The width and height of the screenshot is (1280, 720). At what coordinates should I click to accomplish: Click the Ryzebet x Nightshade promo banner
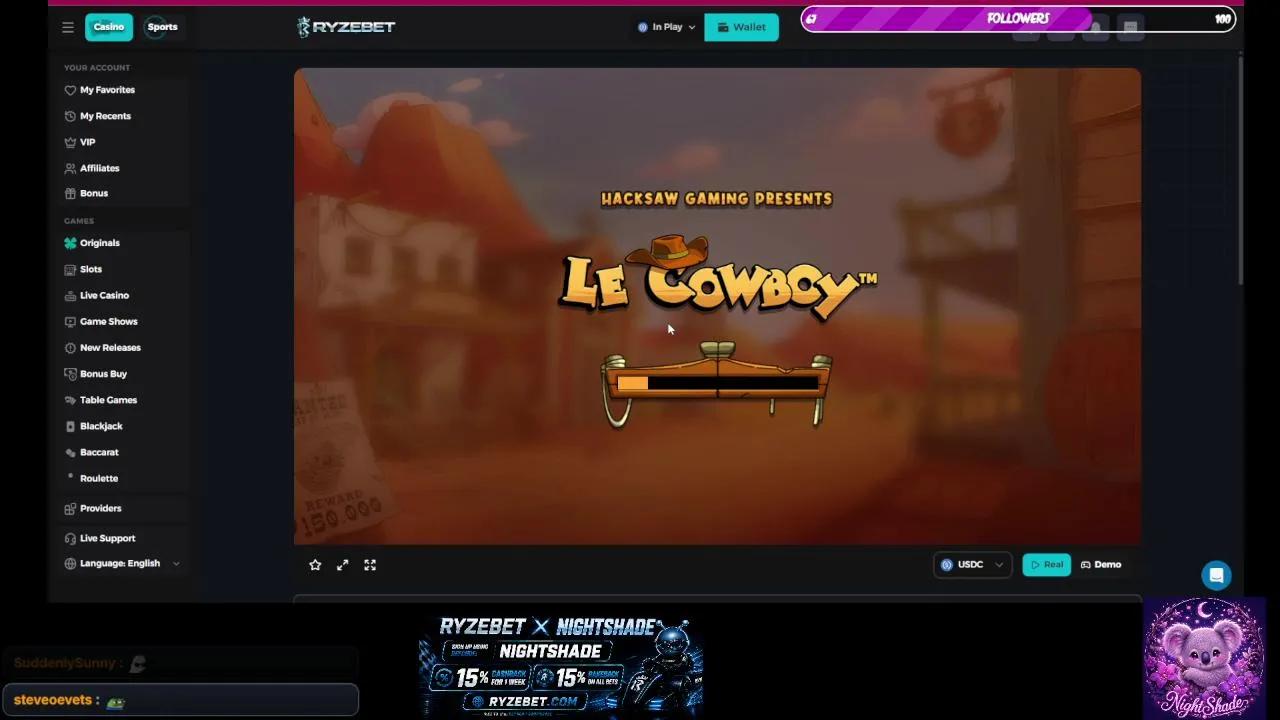[x=561, y=665]
